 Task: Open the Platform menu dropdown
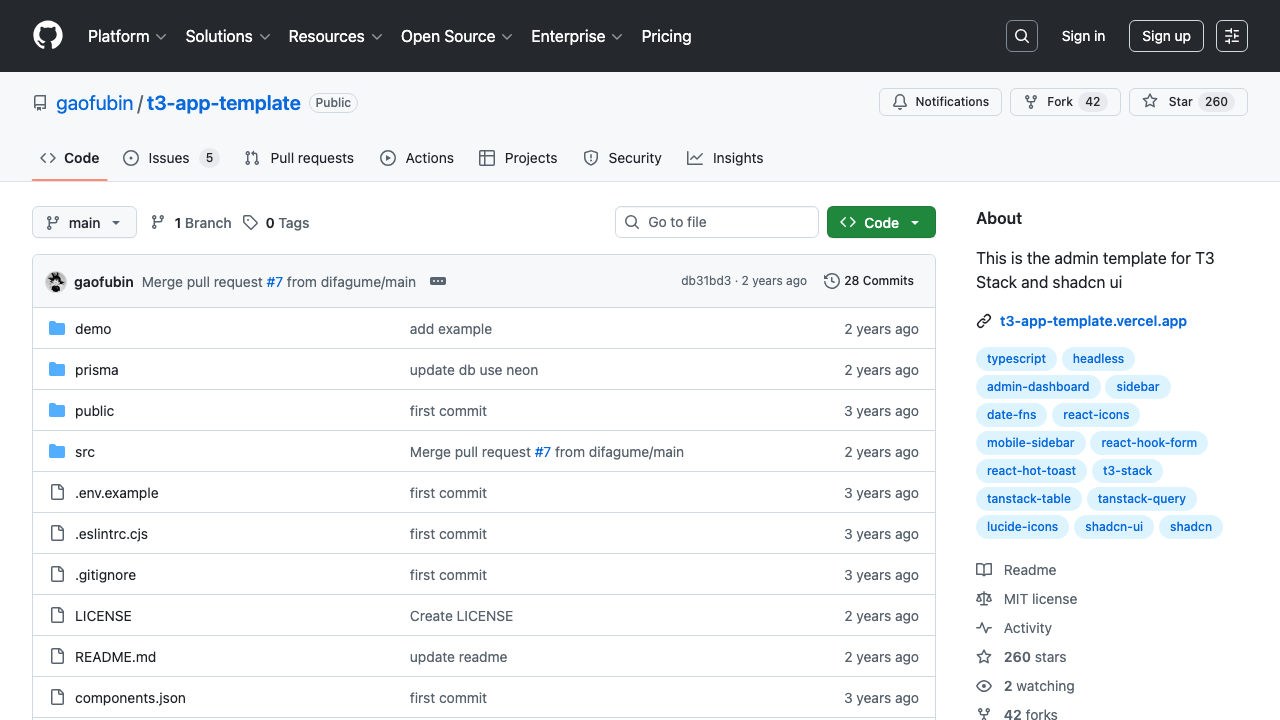click(127, 36)
